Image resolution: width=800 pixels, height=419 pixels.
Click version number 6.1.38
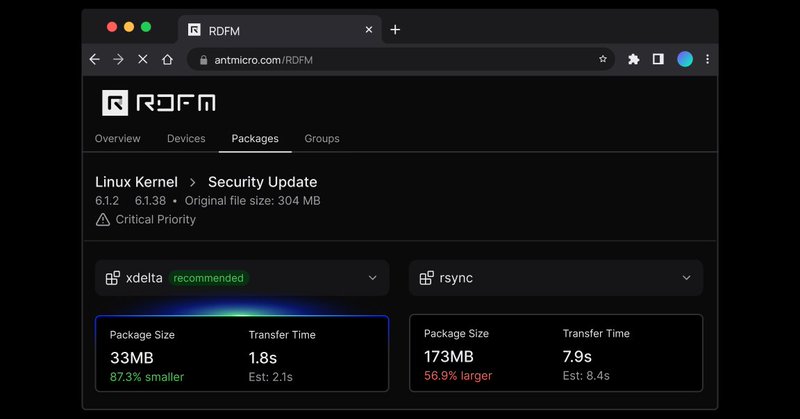click(150, 201)
